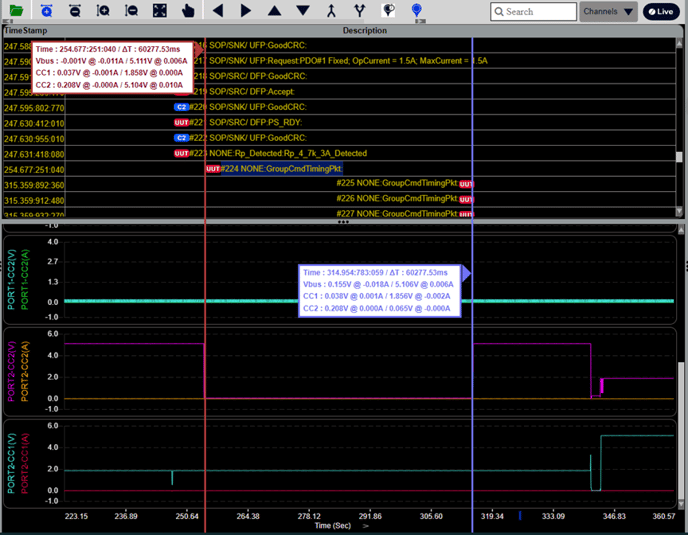Click vertical zoom out icon
Screen dimensions: 688x535
(x=131, y=11)
